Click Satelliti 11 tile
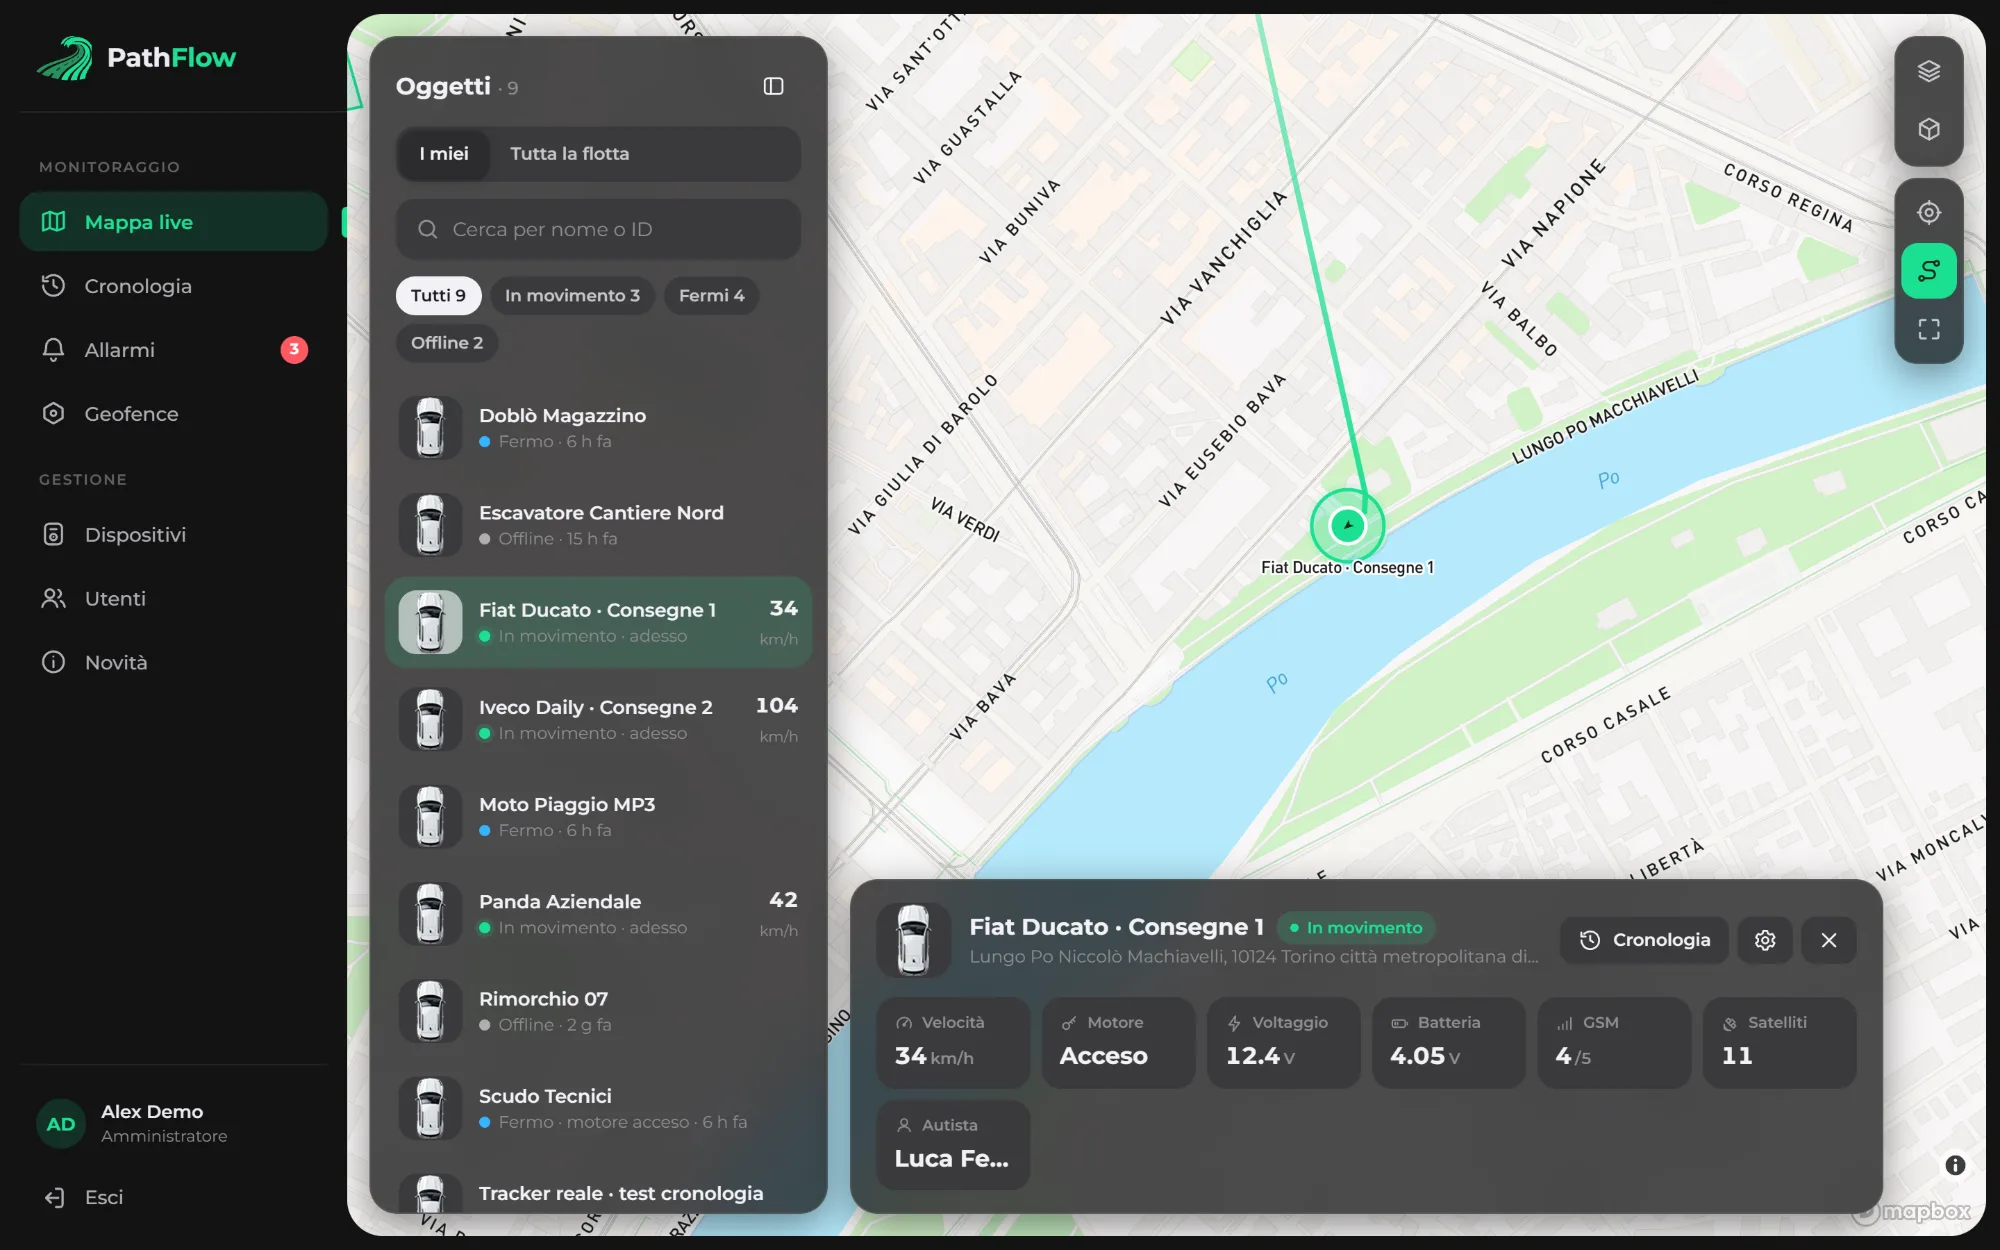The height and width of the screenshot is (1250, 2000). (1779, 1042)
